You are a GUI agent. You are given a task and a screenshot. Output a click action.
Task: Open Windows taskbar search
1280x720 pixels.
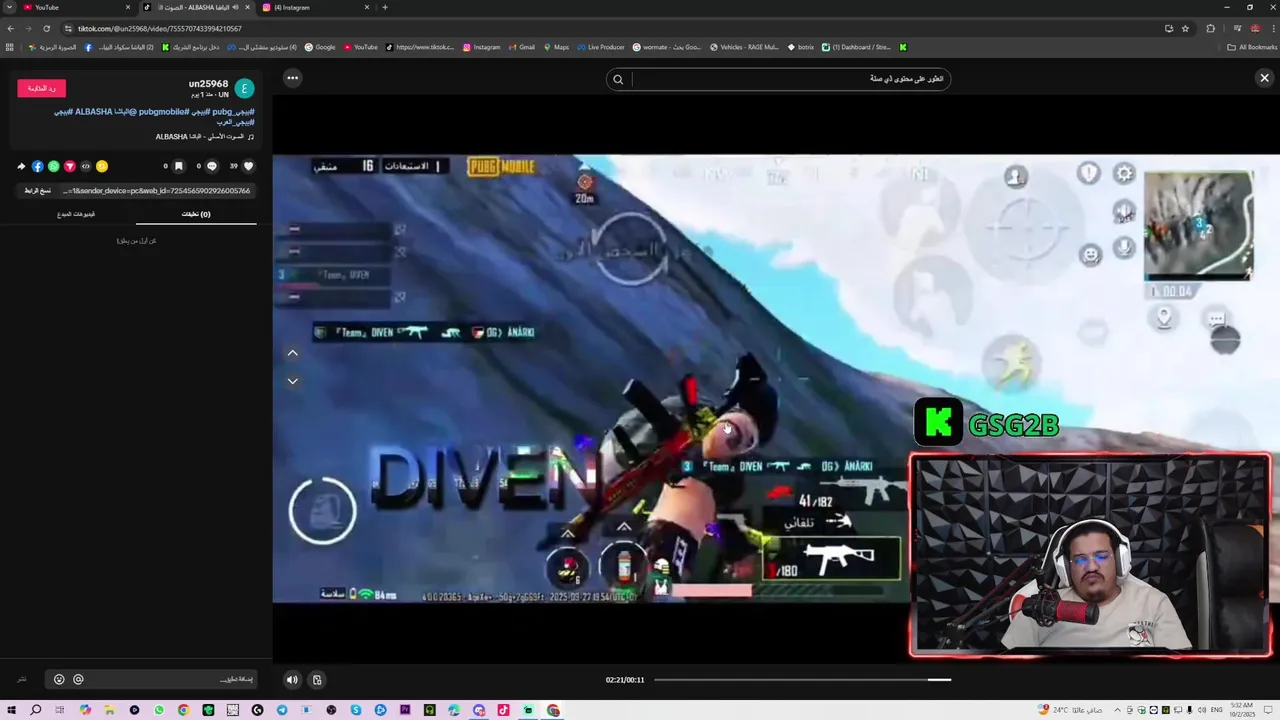[x=36, y=710]
